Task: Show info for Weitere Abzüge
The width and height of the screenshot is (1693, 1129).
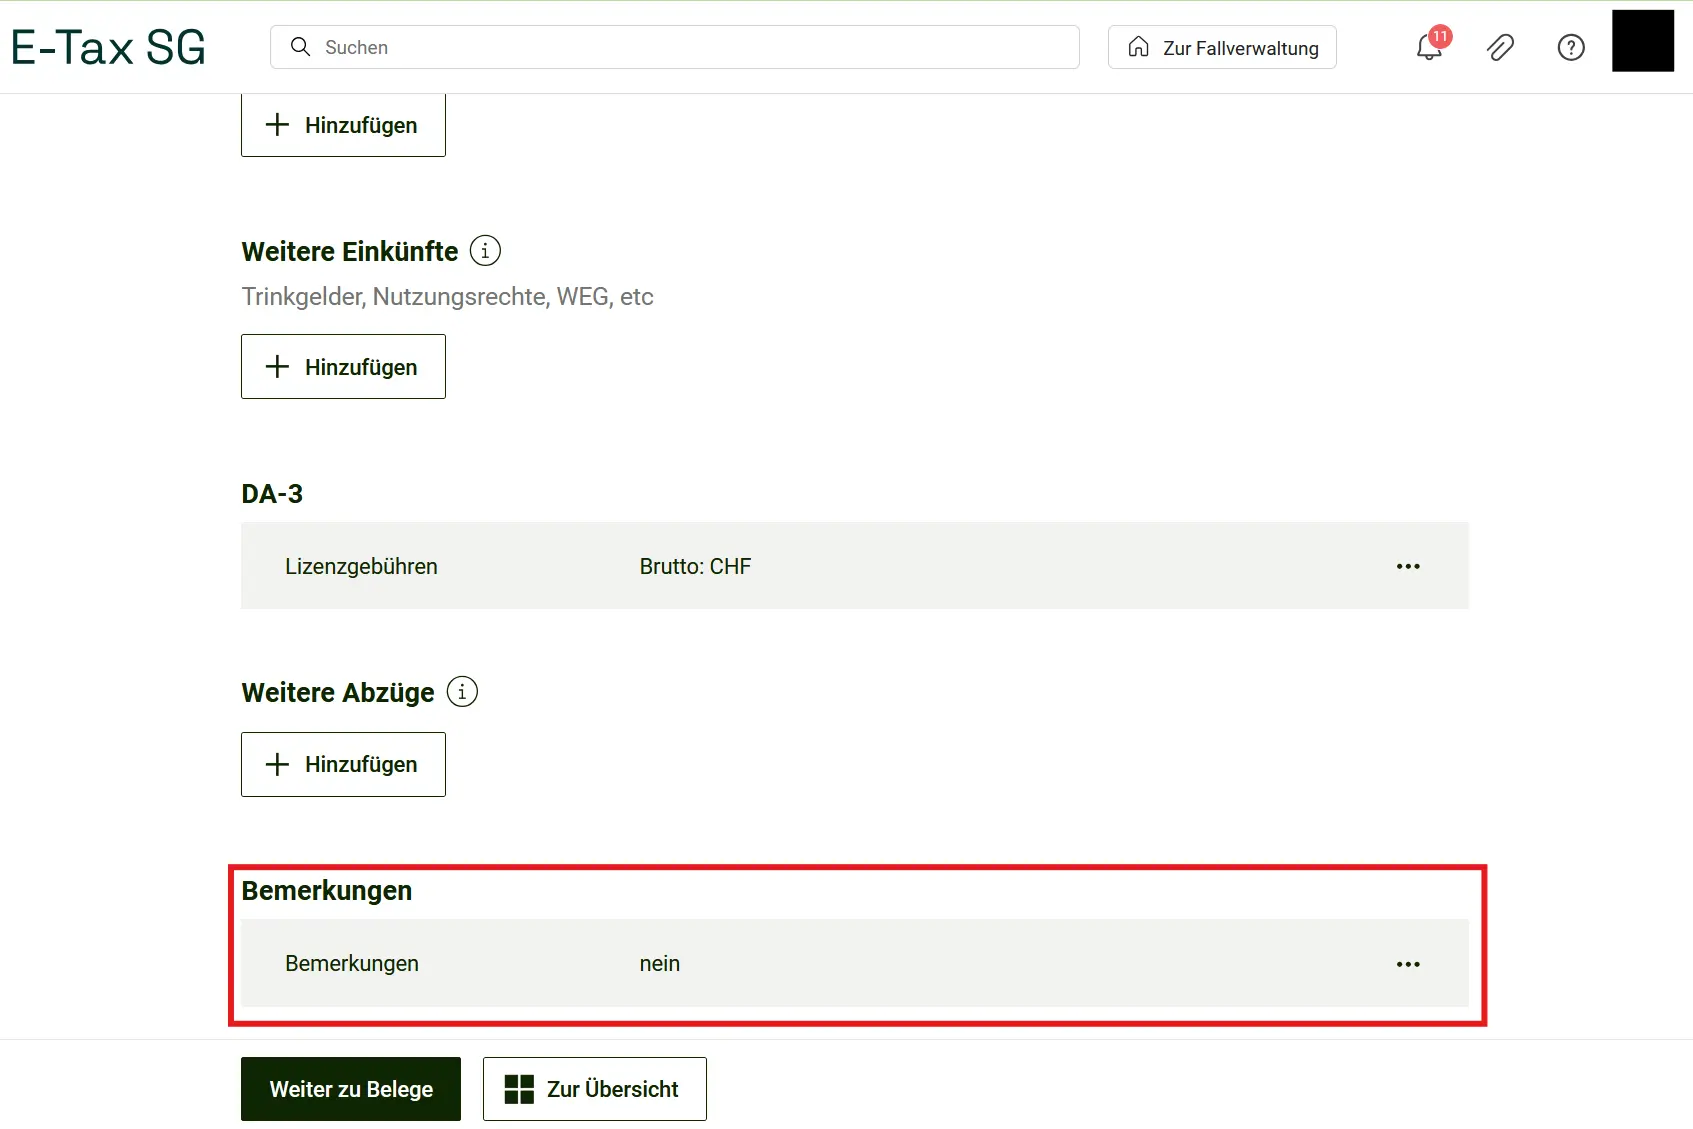Action: [x=461, y=691]
